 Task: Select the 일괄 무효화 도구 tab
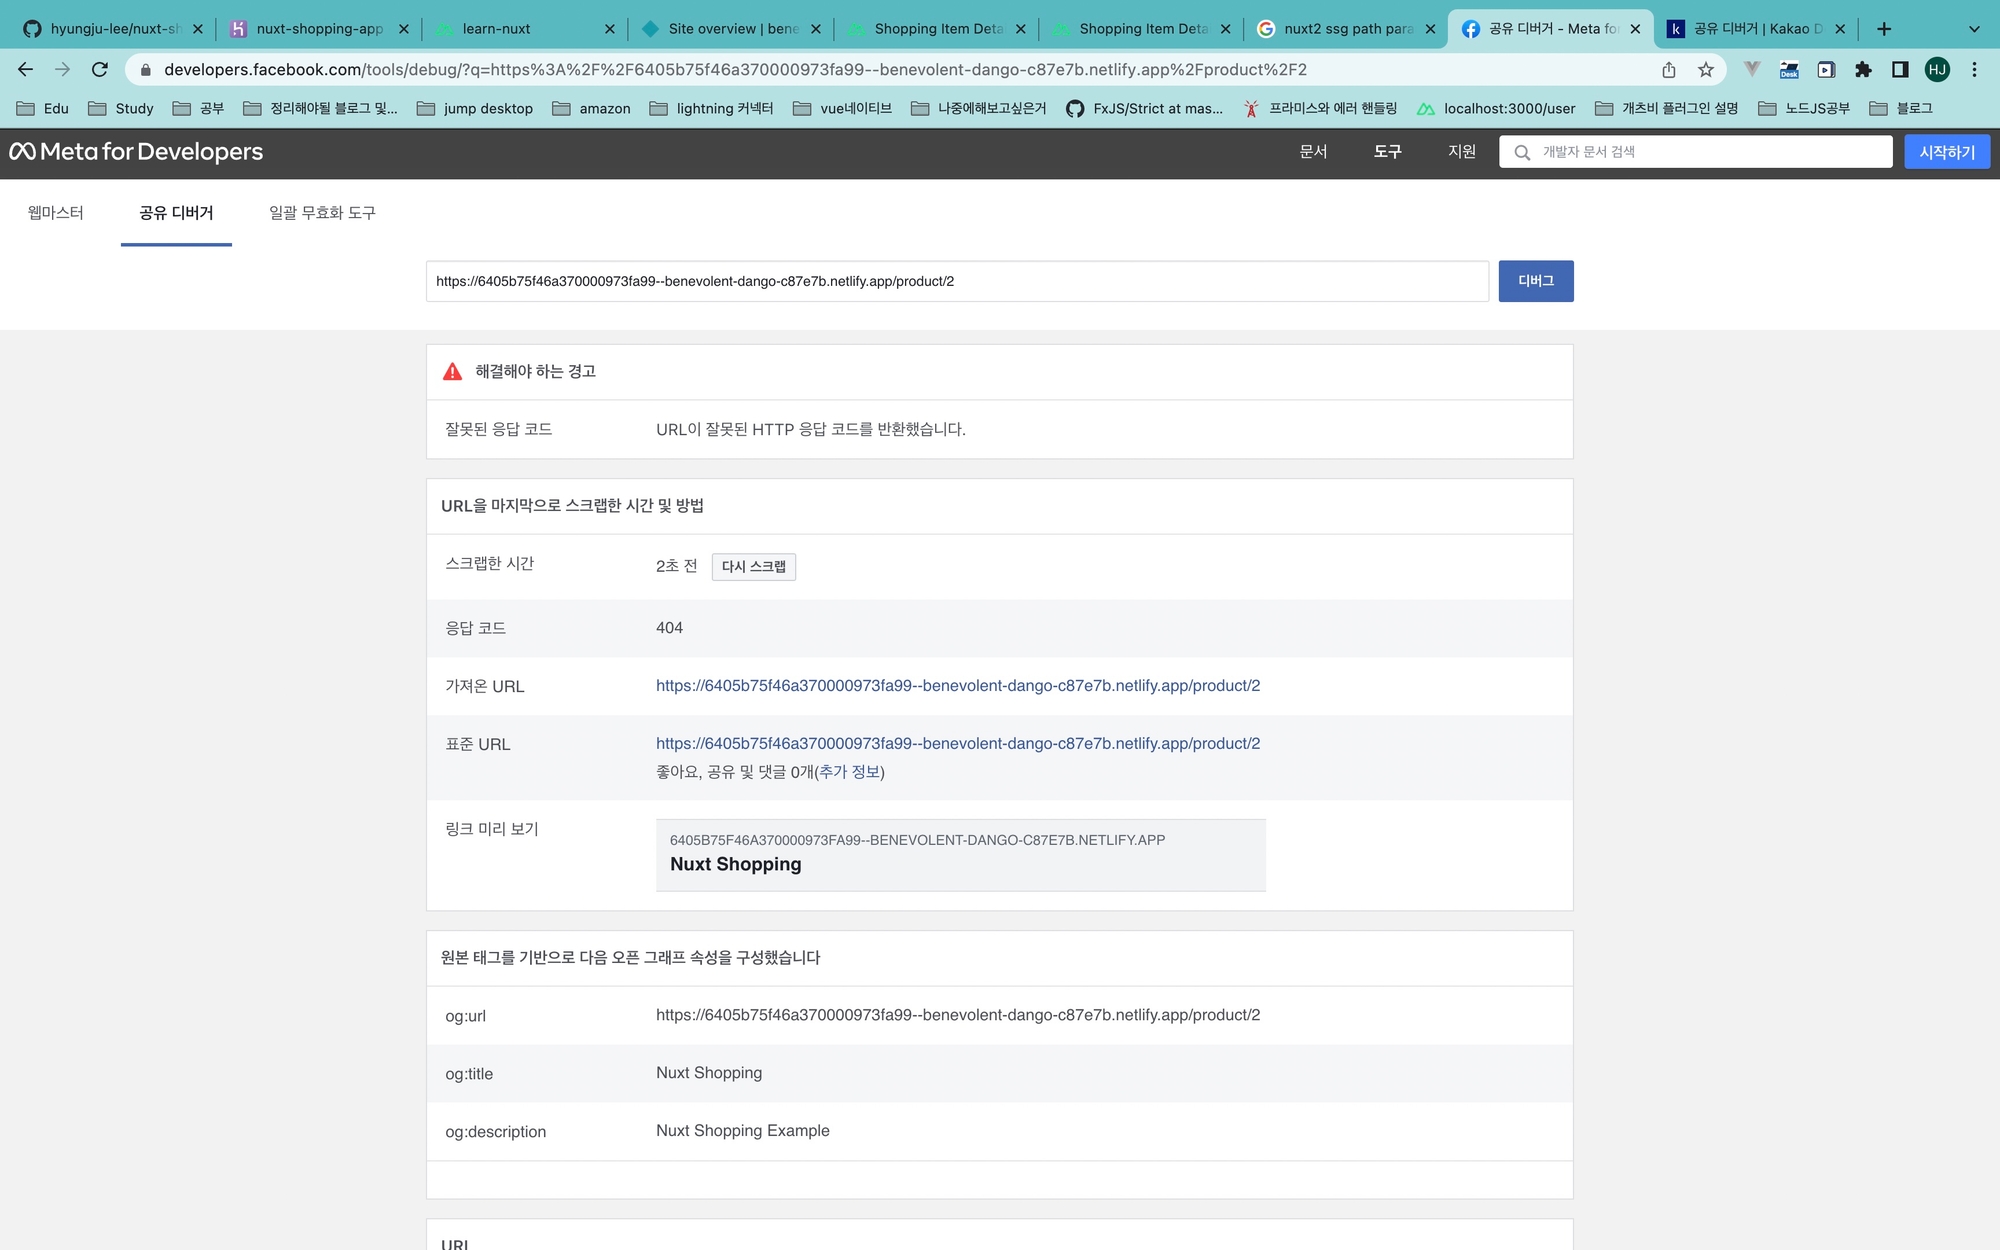click(x=322, y=213)
